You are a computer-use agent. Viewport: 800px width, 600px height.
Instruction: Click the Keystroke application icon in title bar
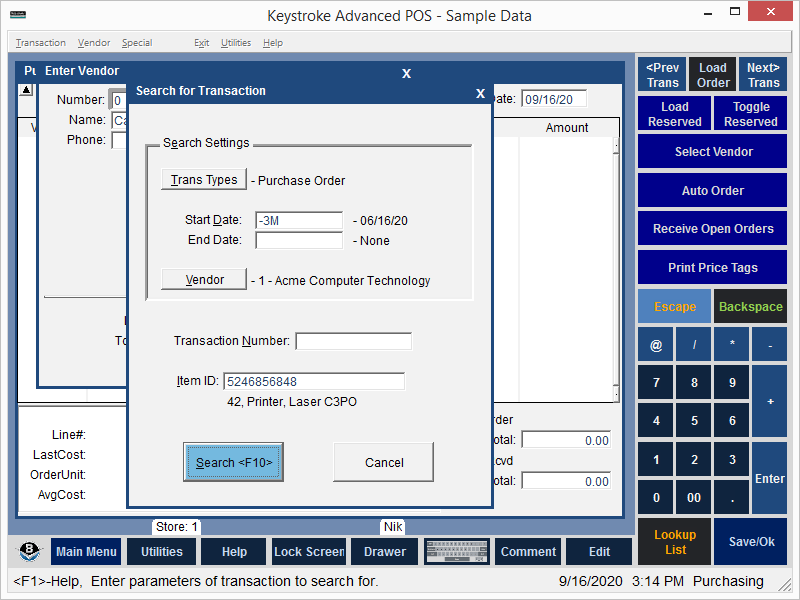tap(17, 15)
